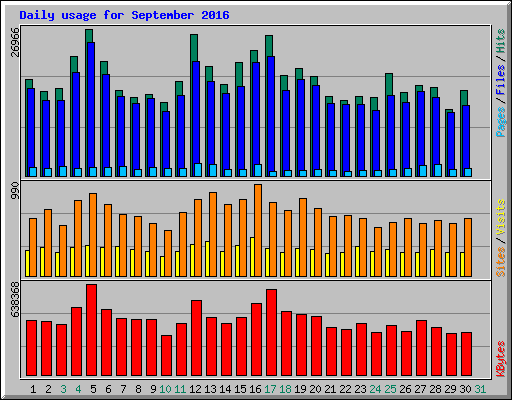The width and height of the screenshot is (512, 400).
Task: Click the y-axis value 638368
Action: [15, 299]
